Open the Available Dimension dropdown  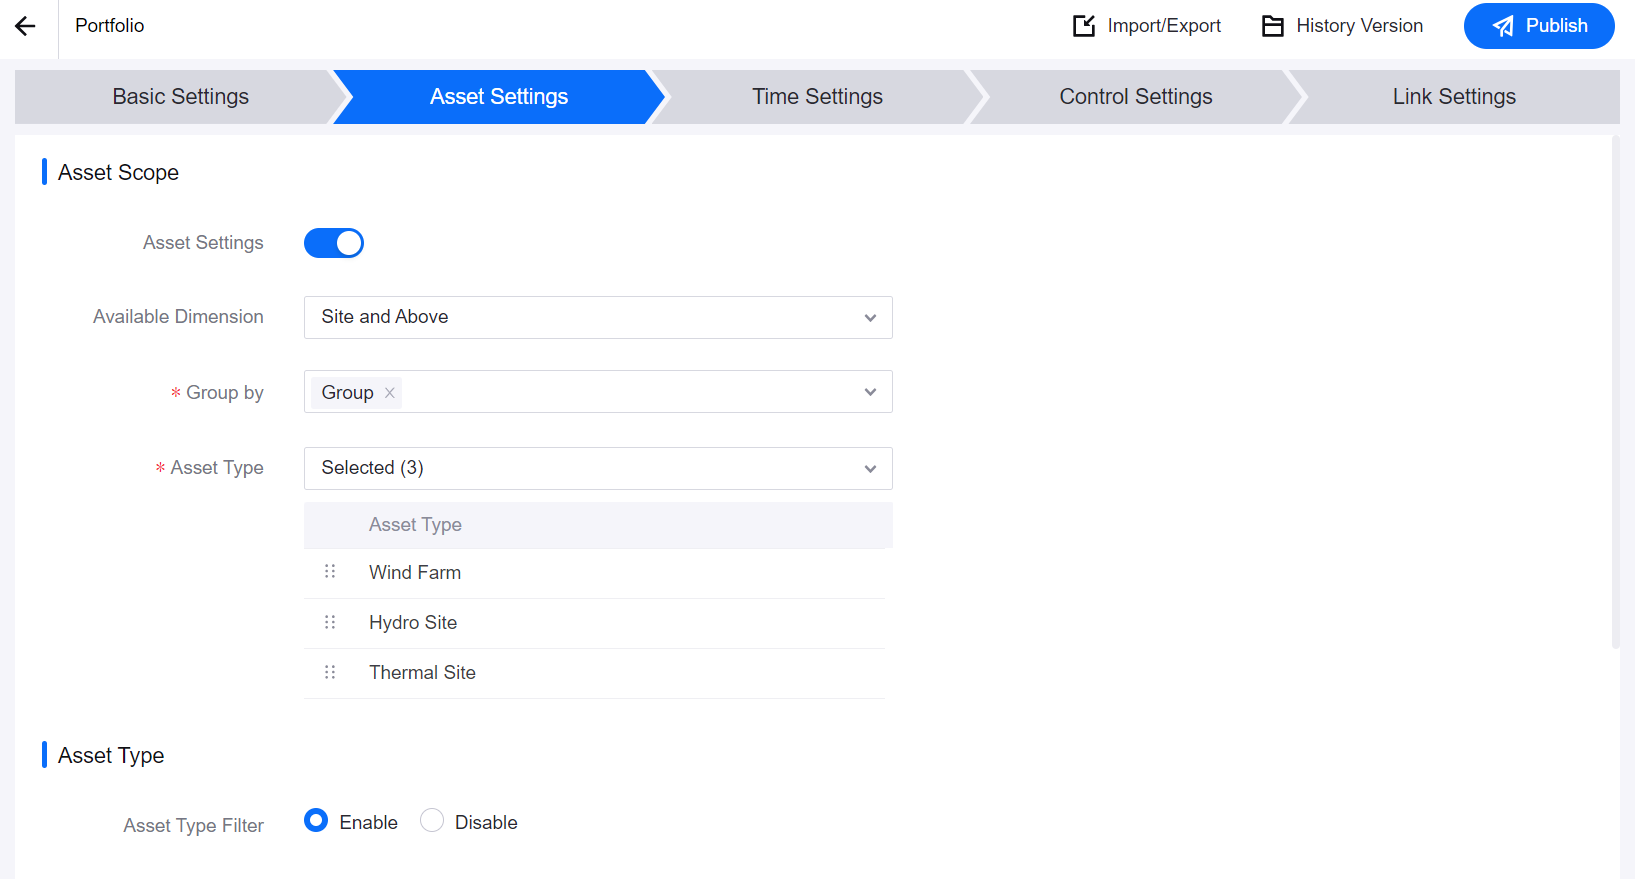(x=597, y=317)
